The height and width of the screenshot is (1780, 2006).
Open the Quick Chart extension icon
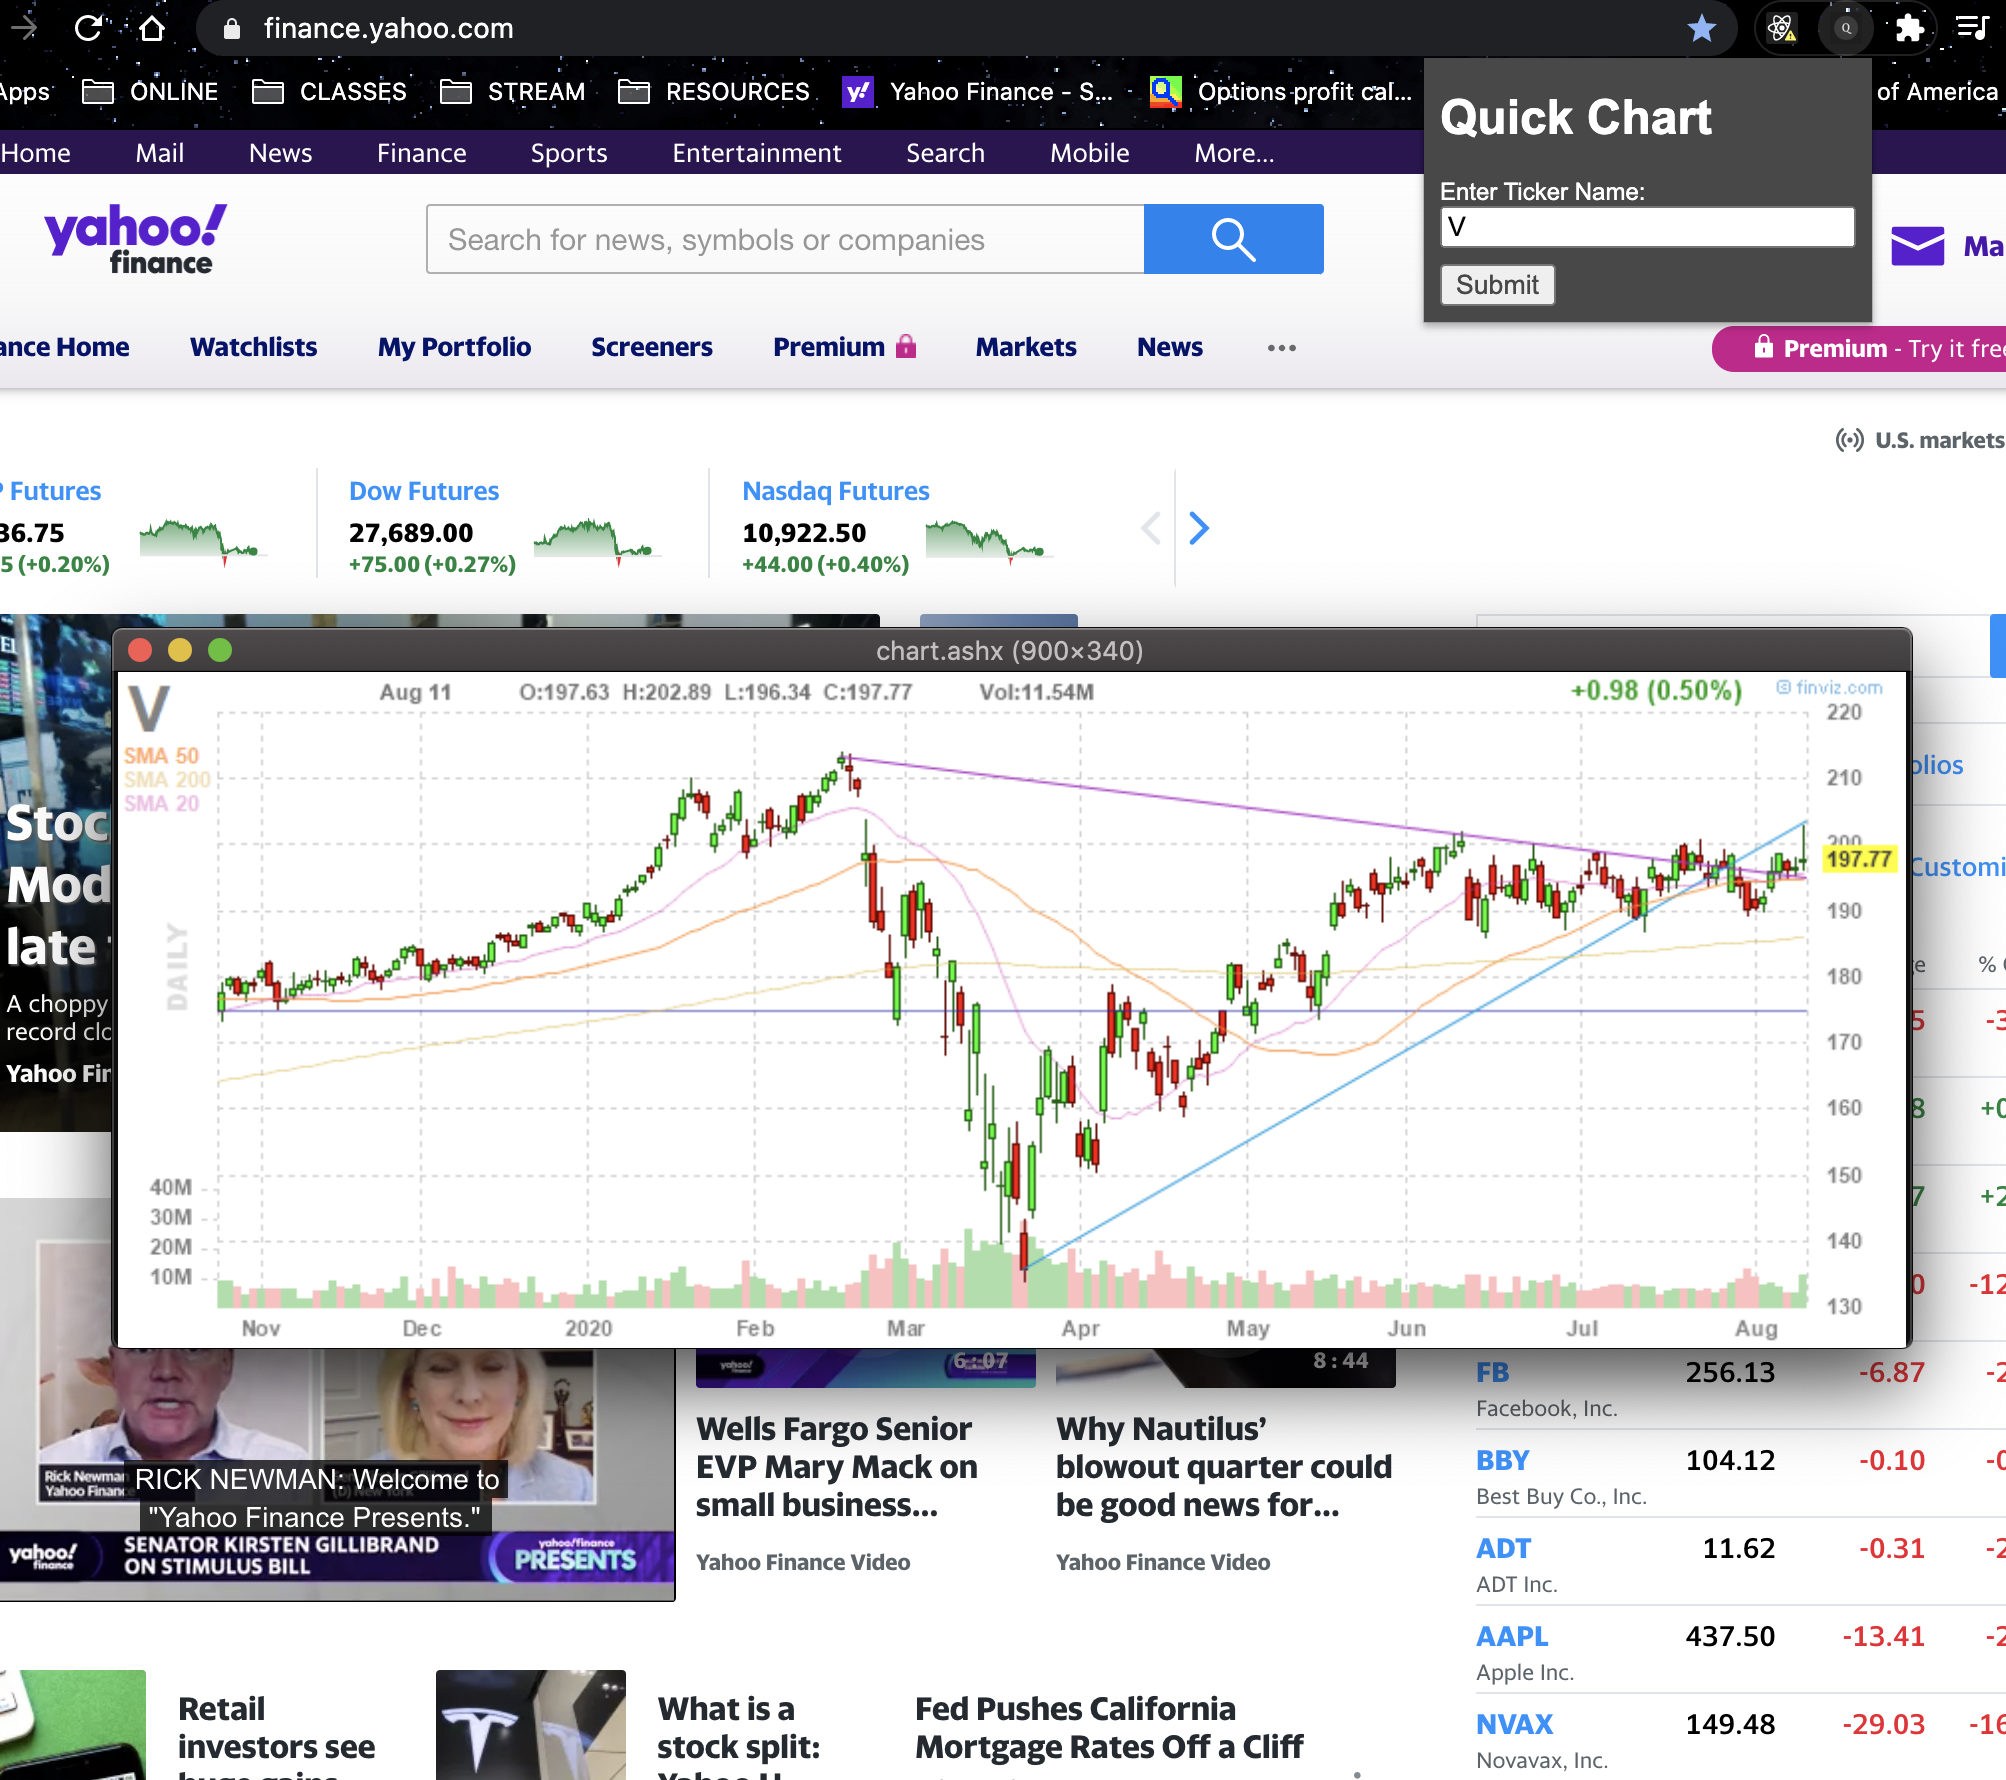1846,28
